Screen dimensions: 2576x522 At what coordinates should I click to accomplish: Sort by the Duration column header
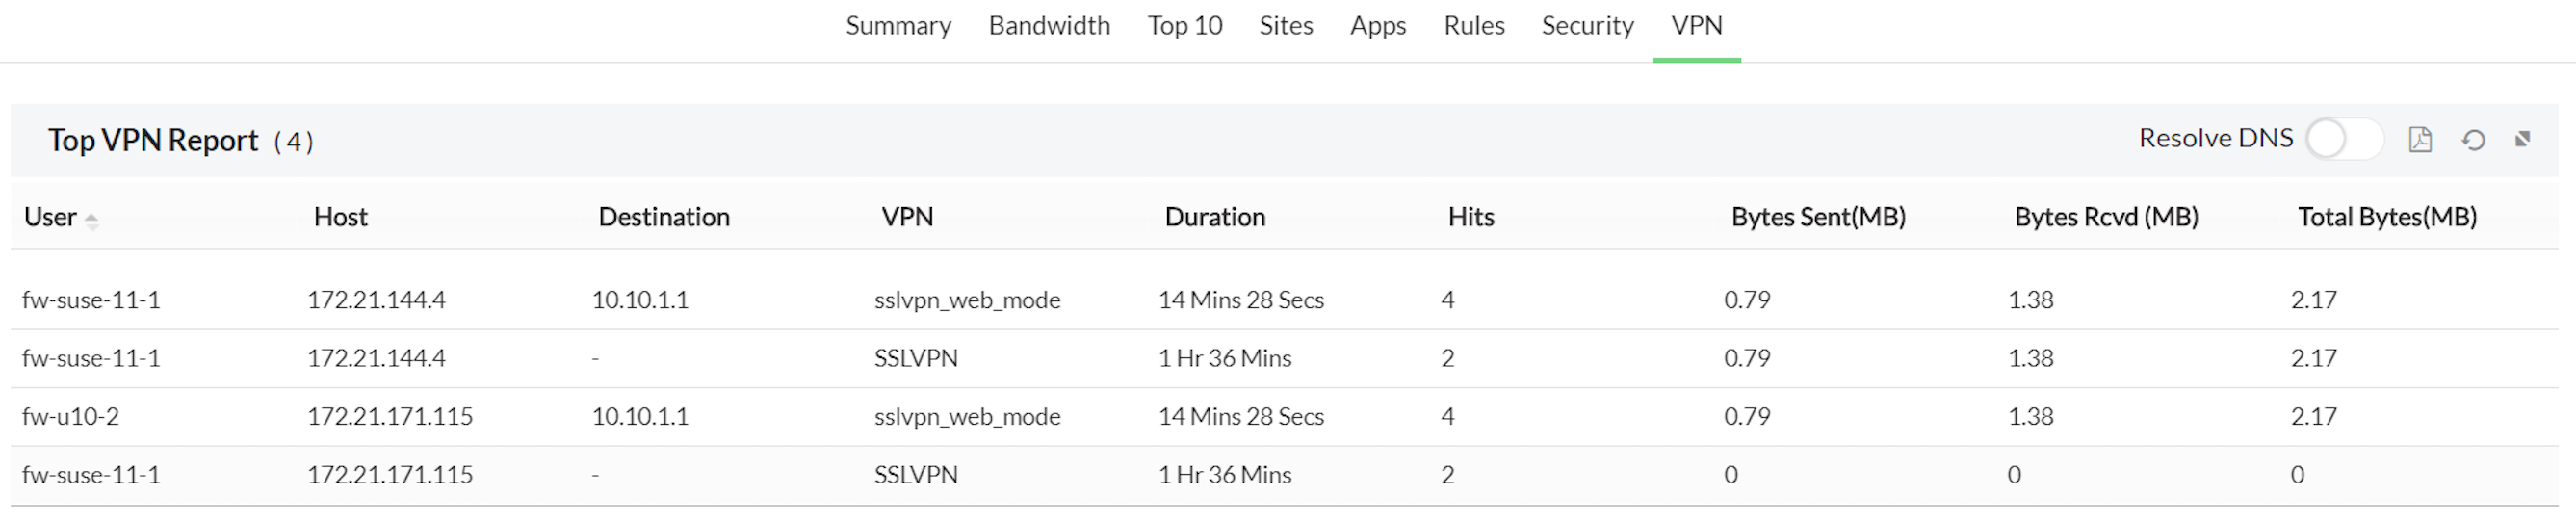tap(1215, 217)
